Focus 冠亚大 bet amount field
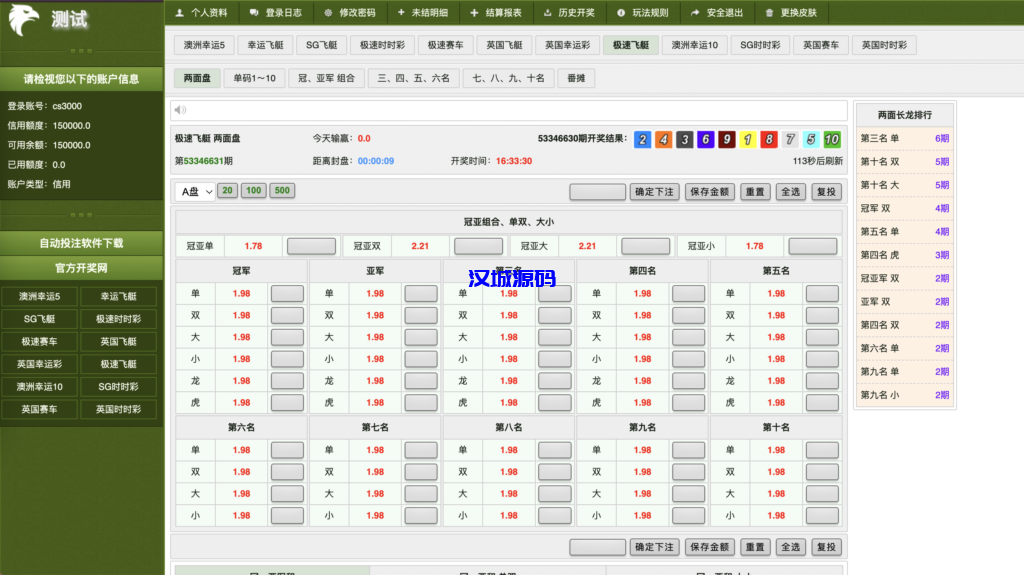This screenshot has width=1024, height=575. (x=645, y=246)
